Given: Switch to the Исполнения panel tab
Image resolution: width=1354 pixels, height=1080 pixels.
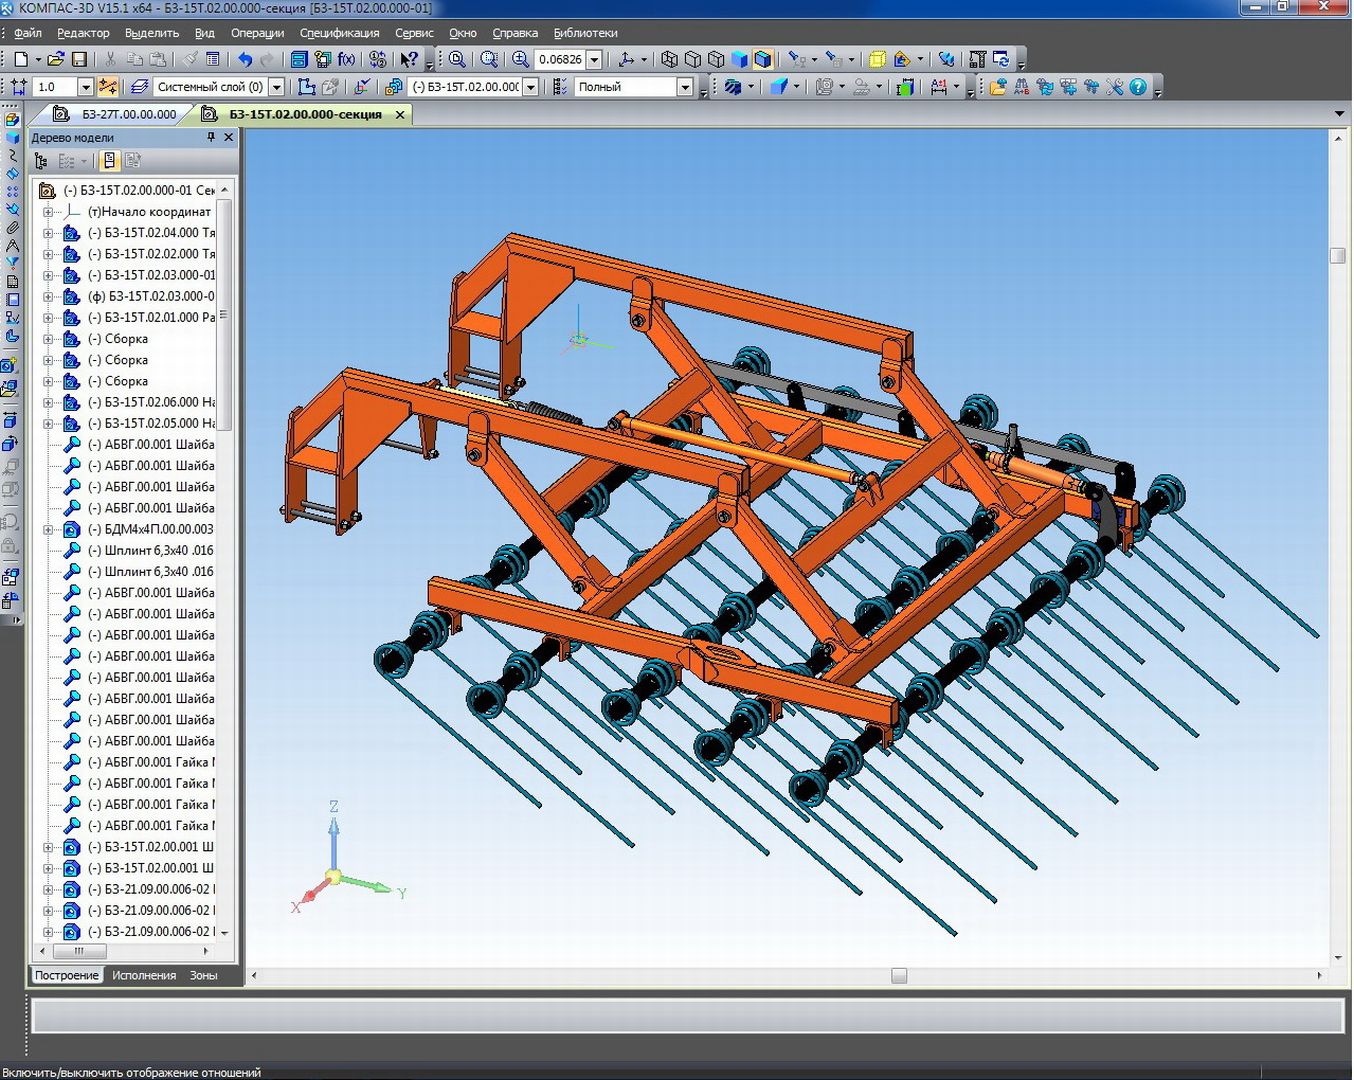Looking at the screenshot, I should pos(144,975).
